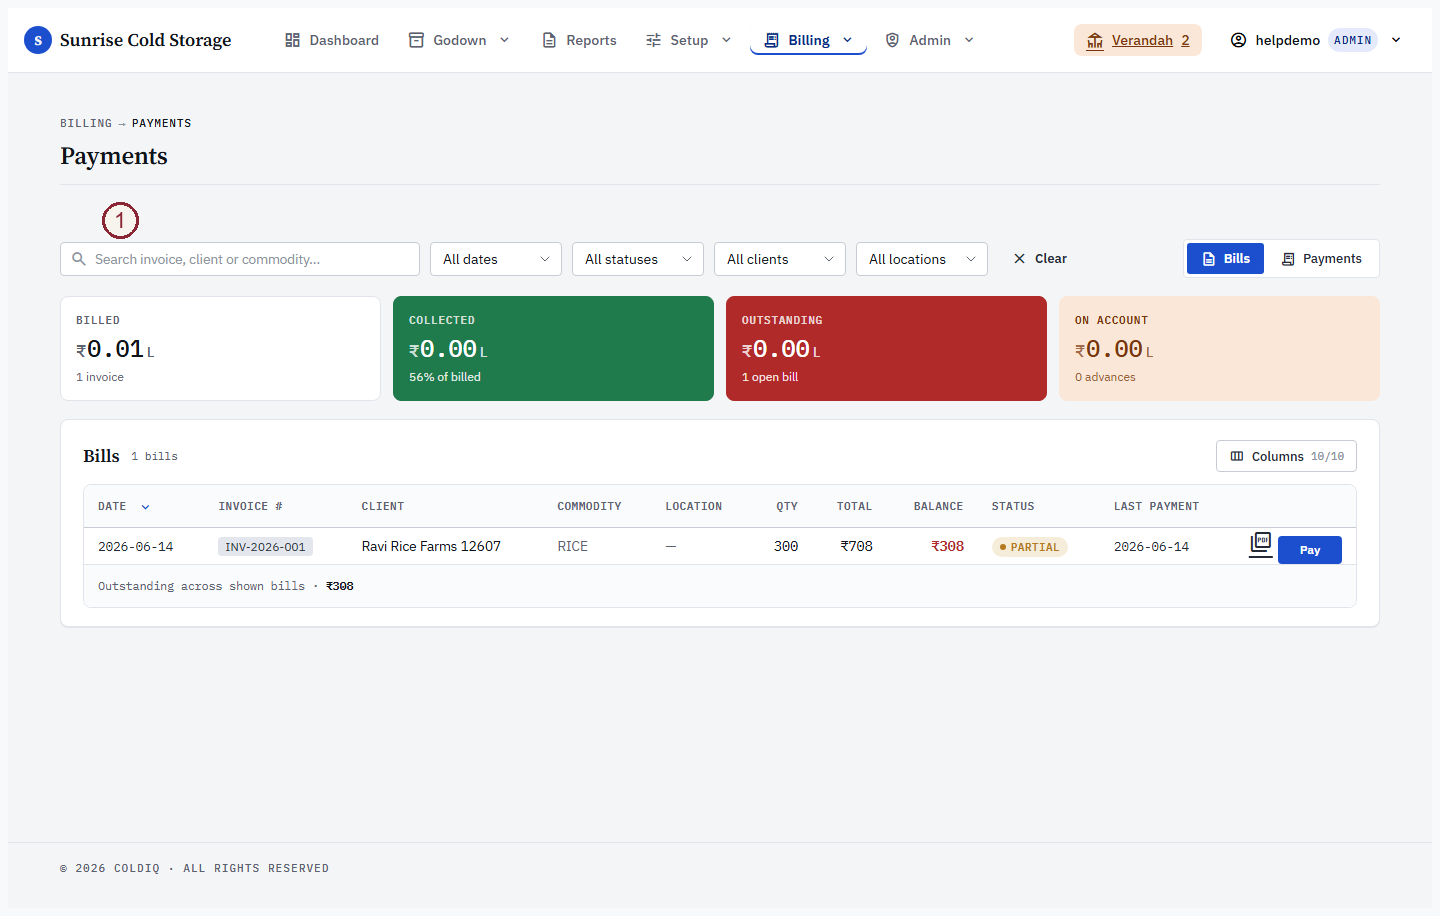Image resolution: width=1440 pixels, height=916 pixels.
Task: Click the Pay button for Ravi Rice Farms
Action: click(1310, 550)
